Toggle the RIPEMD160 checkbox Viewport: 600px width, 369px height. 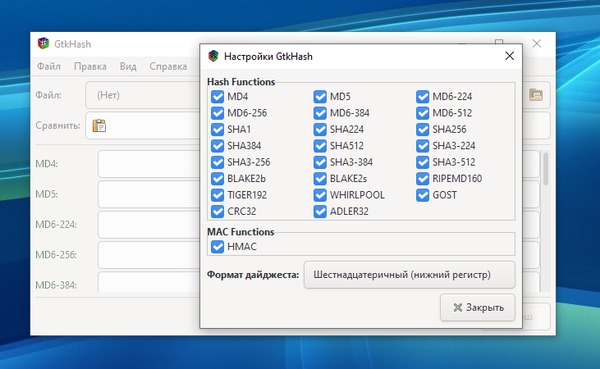[x=422, y=179]
